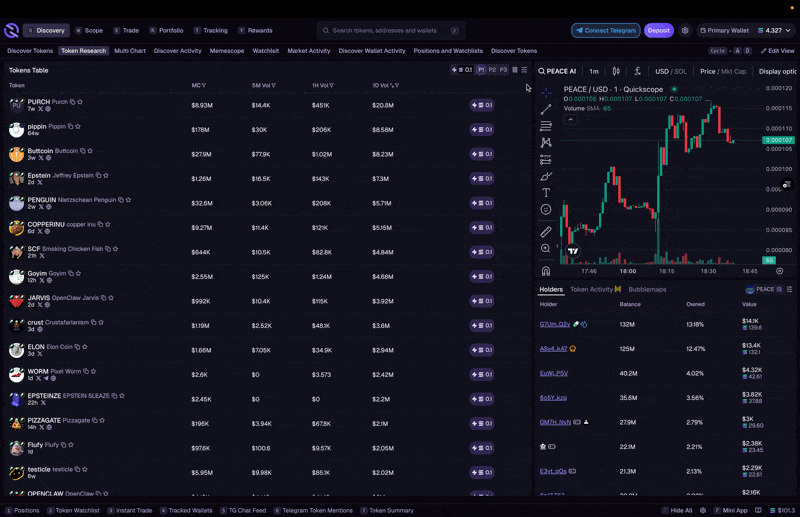The image size is (800, 517).
Task: Star the pippin token as favorite
Action: (x=78, y=127)
